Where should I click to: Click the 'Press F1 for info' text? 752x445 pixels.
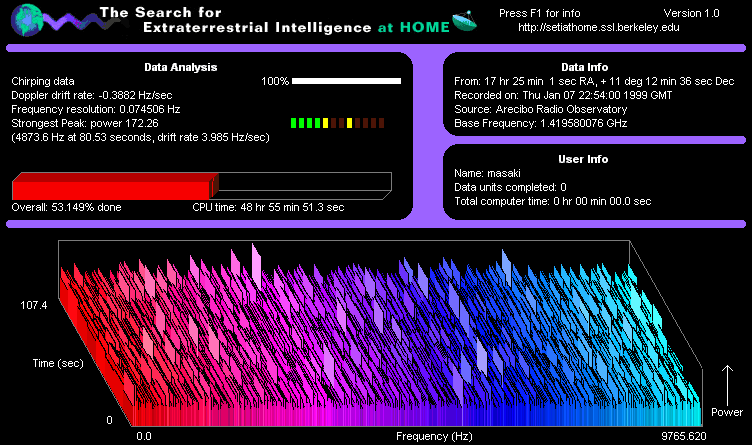tap(540, 13)
